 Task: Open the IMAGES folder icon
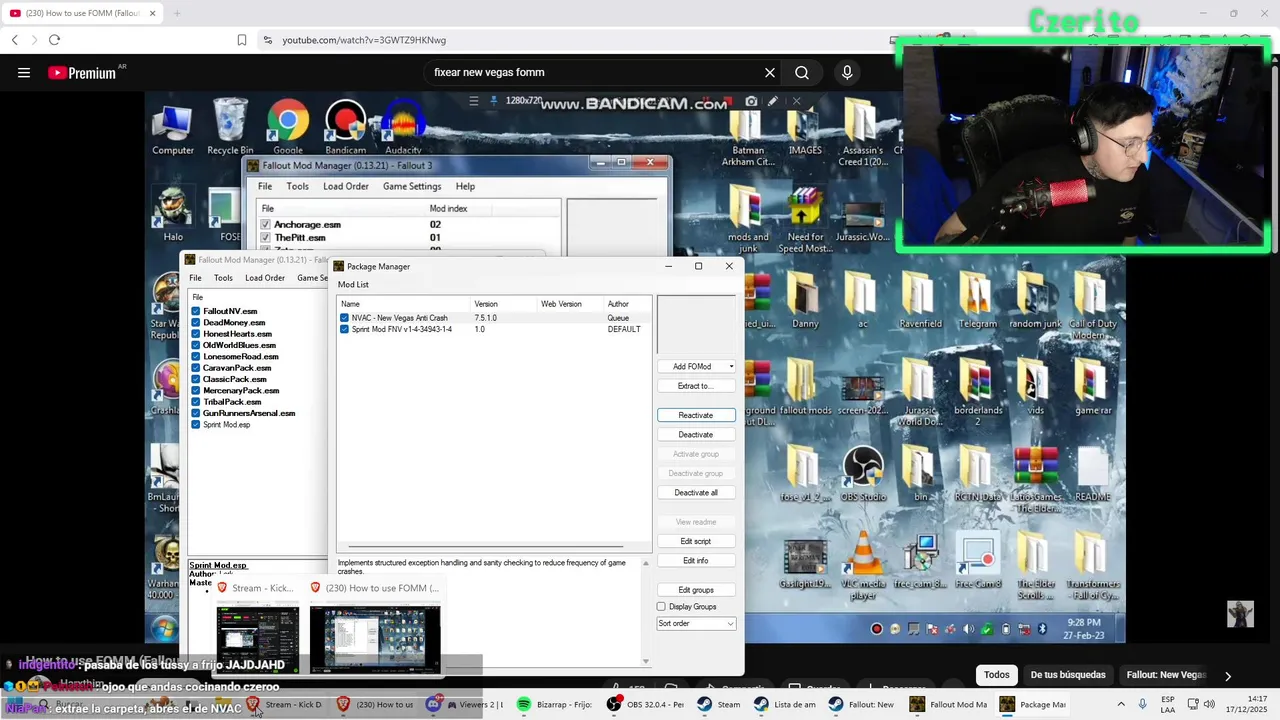click(804, 132)
